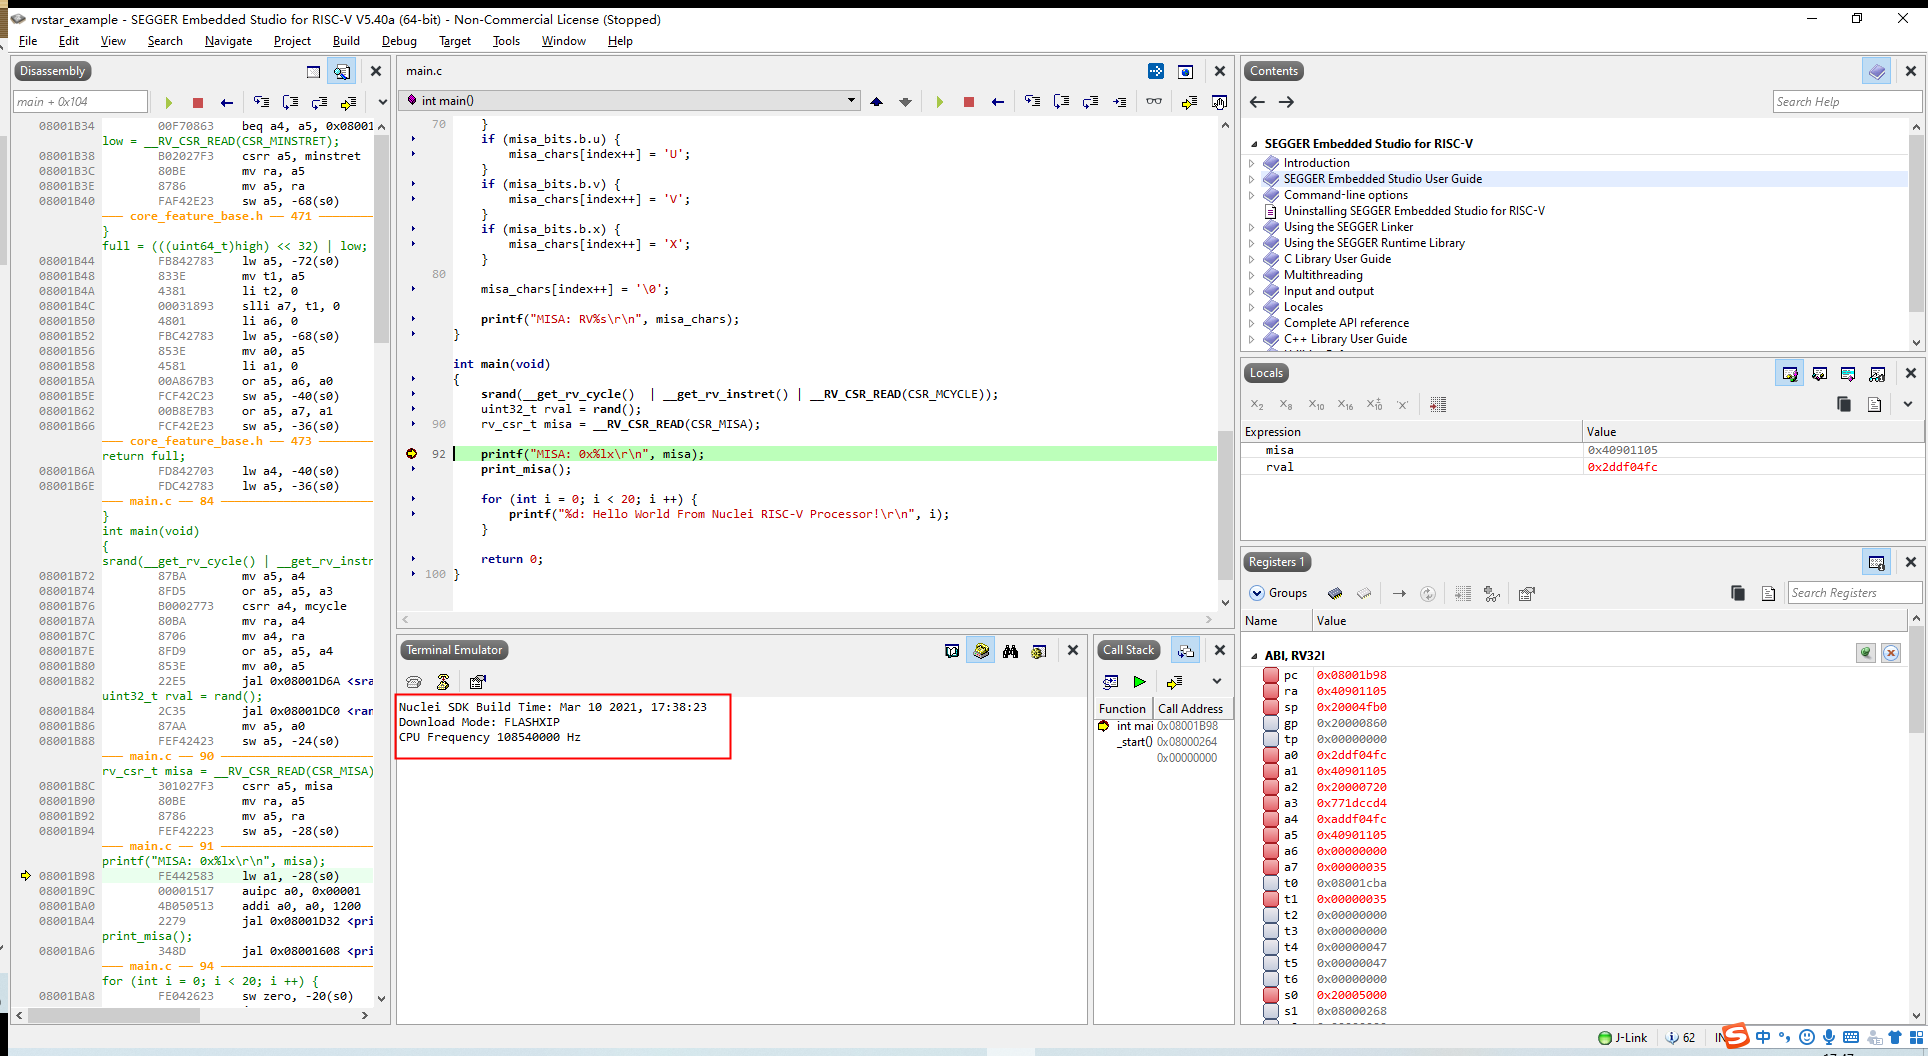Click the go forward arrow in Contents panel
Image resolution: width=1928 pixels, height=1056 pixels.
[1286, 102]
